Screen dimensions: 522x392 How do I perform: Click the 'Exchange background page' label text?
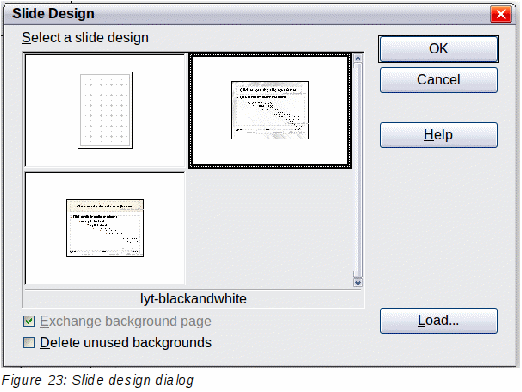[x=126, y=321]
